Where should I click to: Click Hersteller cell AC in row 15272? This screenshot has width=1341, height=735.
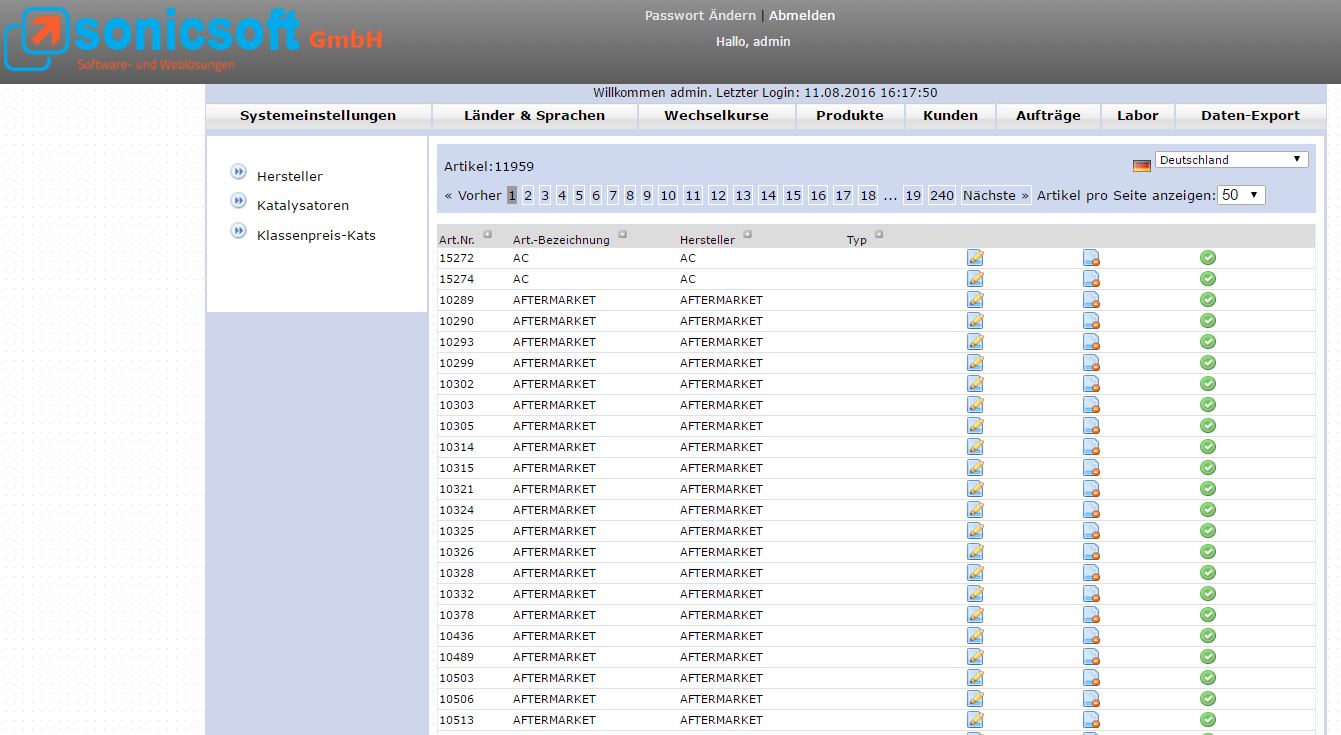coord(688,258)
